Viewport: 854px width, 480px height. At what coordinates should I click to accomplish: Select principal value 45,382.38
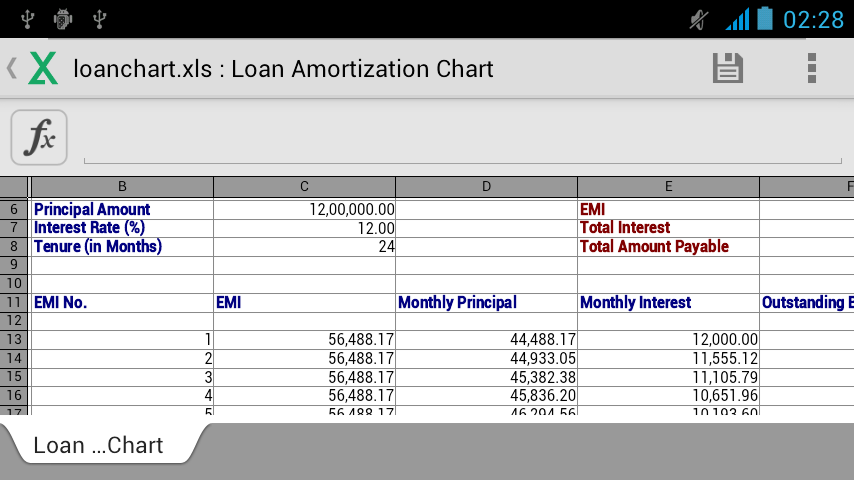(486, 377)
